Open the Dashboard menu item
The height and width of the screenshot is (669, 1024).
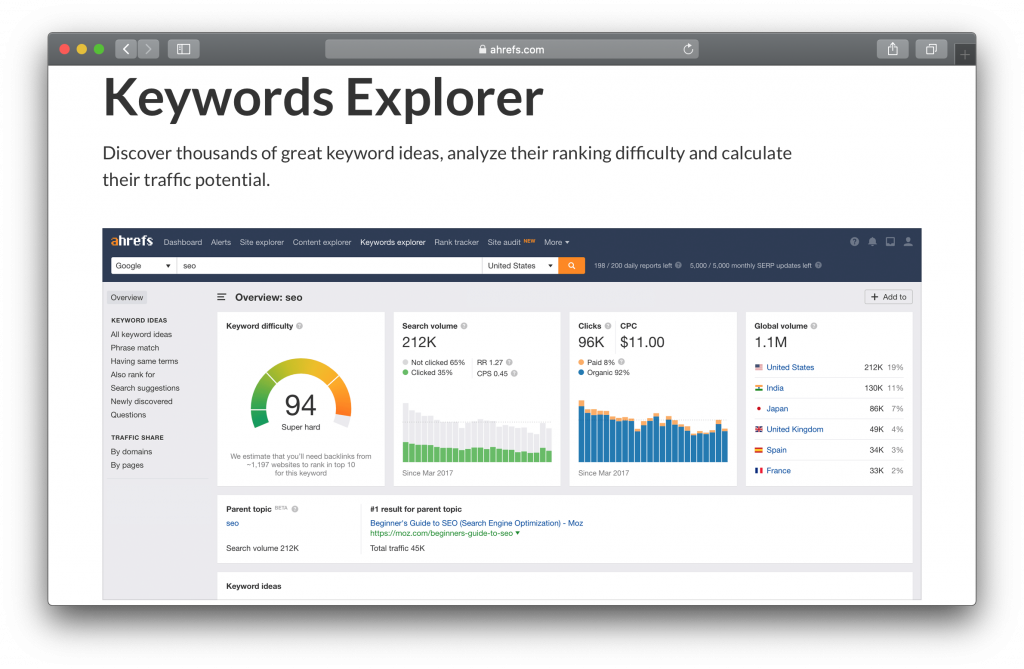(x=183, y=242)
